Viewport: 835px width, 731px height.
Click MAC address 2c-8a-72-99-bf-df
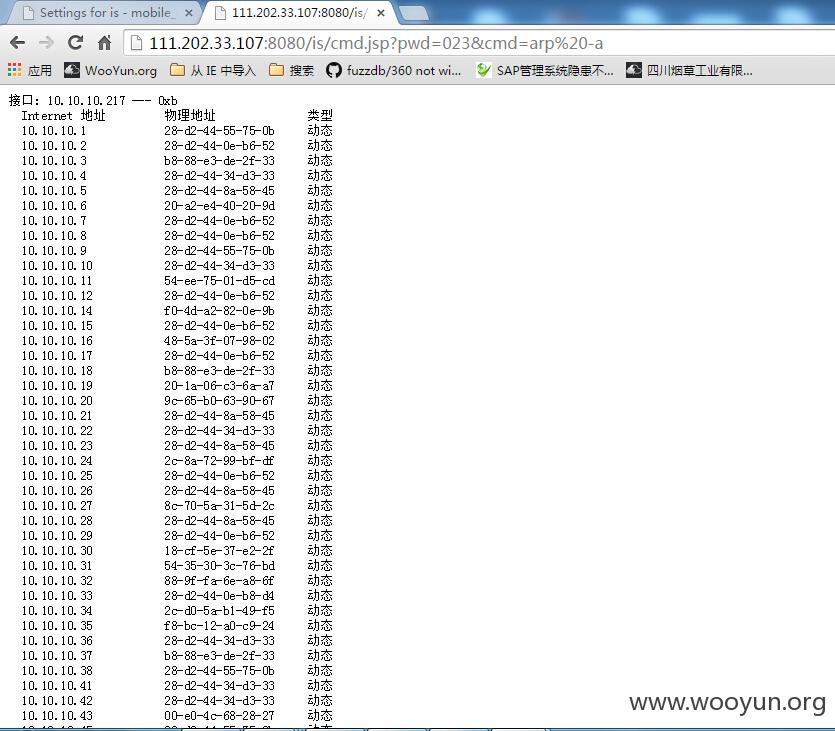[219, 461]
